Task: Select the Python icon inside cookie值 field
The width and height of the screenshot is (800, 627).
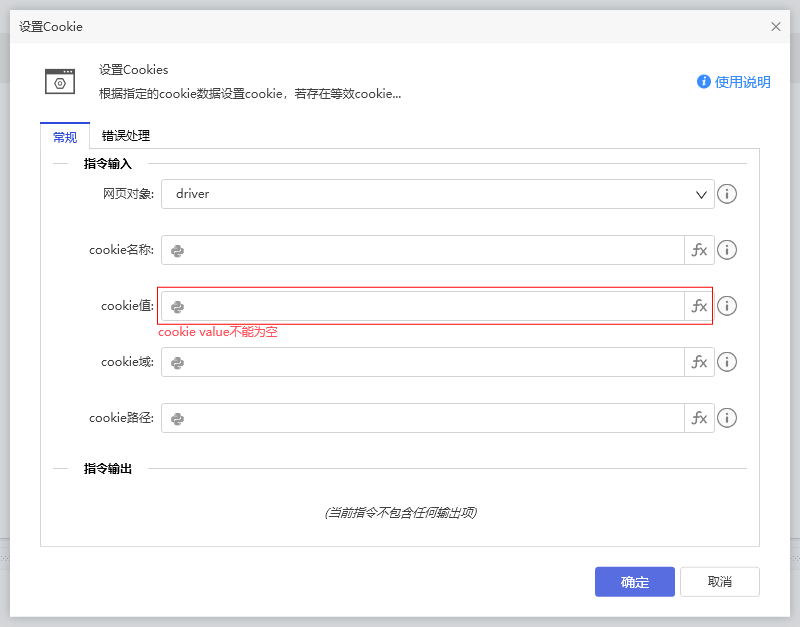Action: point(177,306)
